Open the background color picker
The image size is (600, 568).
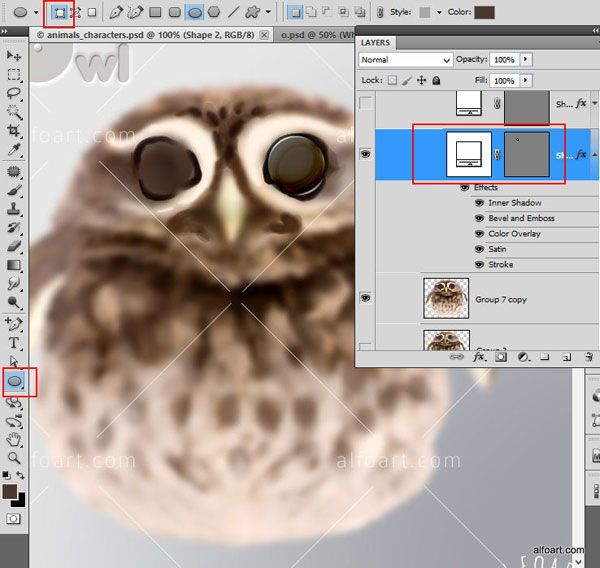20,501
